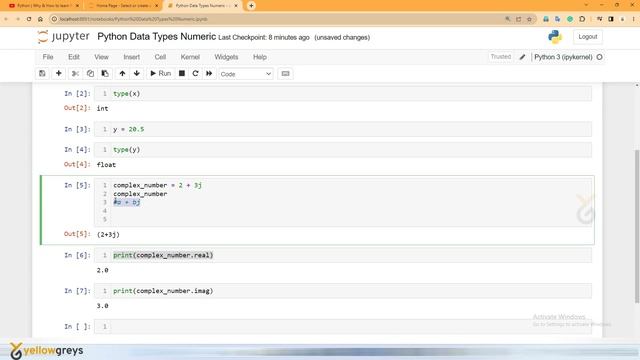Open the cell type dropdown showing Code
This screenshot has height=360, width=640.
(x=245, y=74)
